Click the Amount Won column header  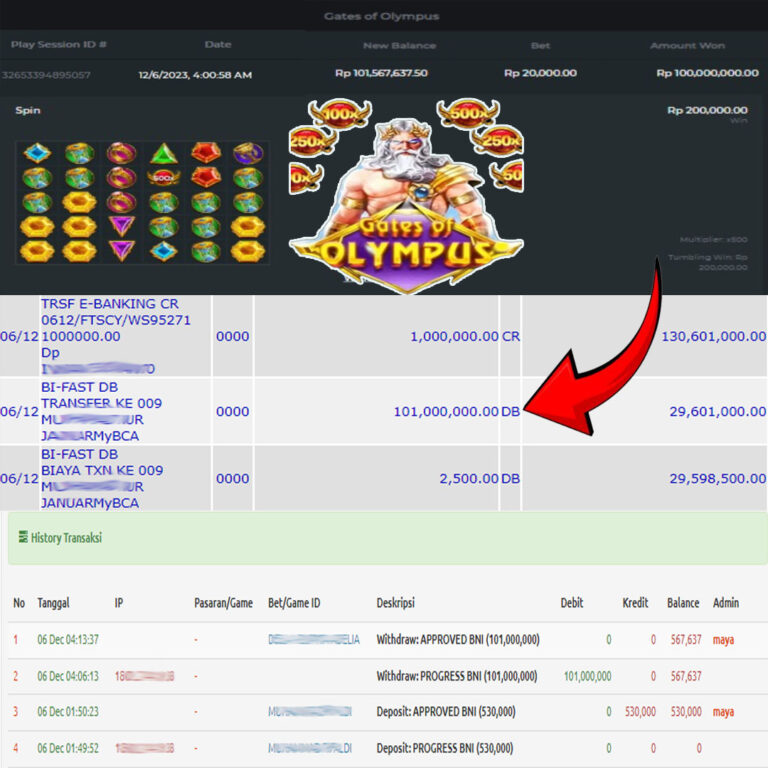pyautogui.click(x=687, y=45)
